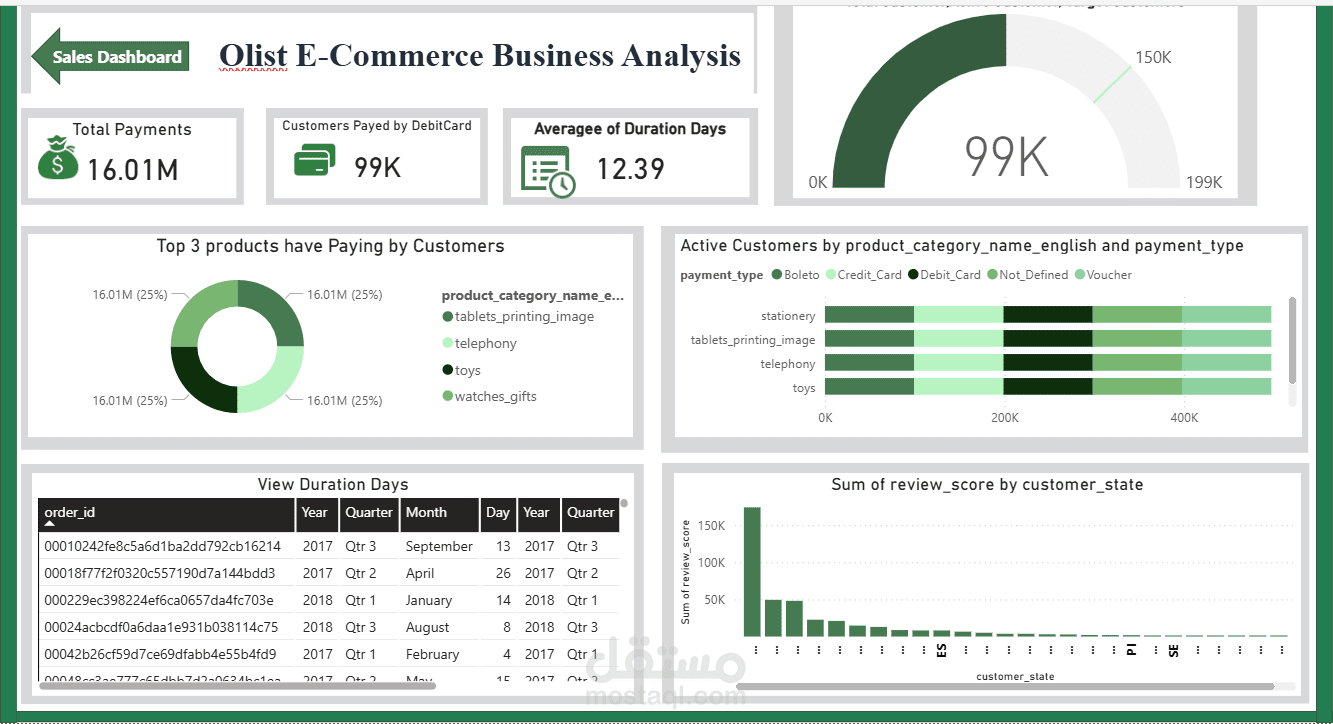Click the 16.01M total payments value
The width and height of the screenshot is (1333, 724).
[x=132, y=170]
